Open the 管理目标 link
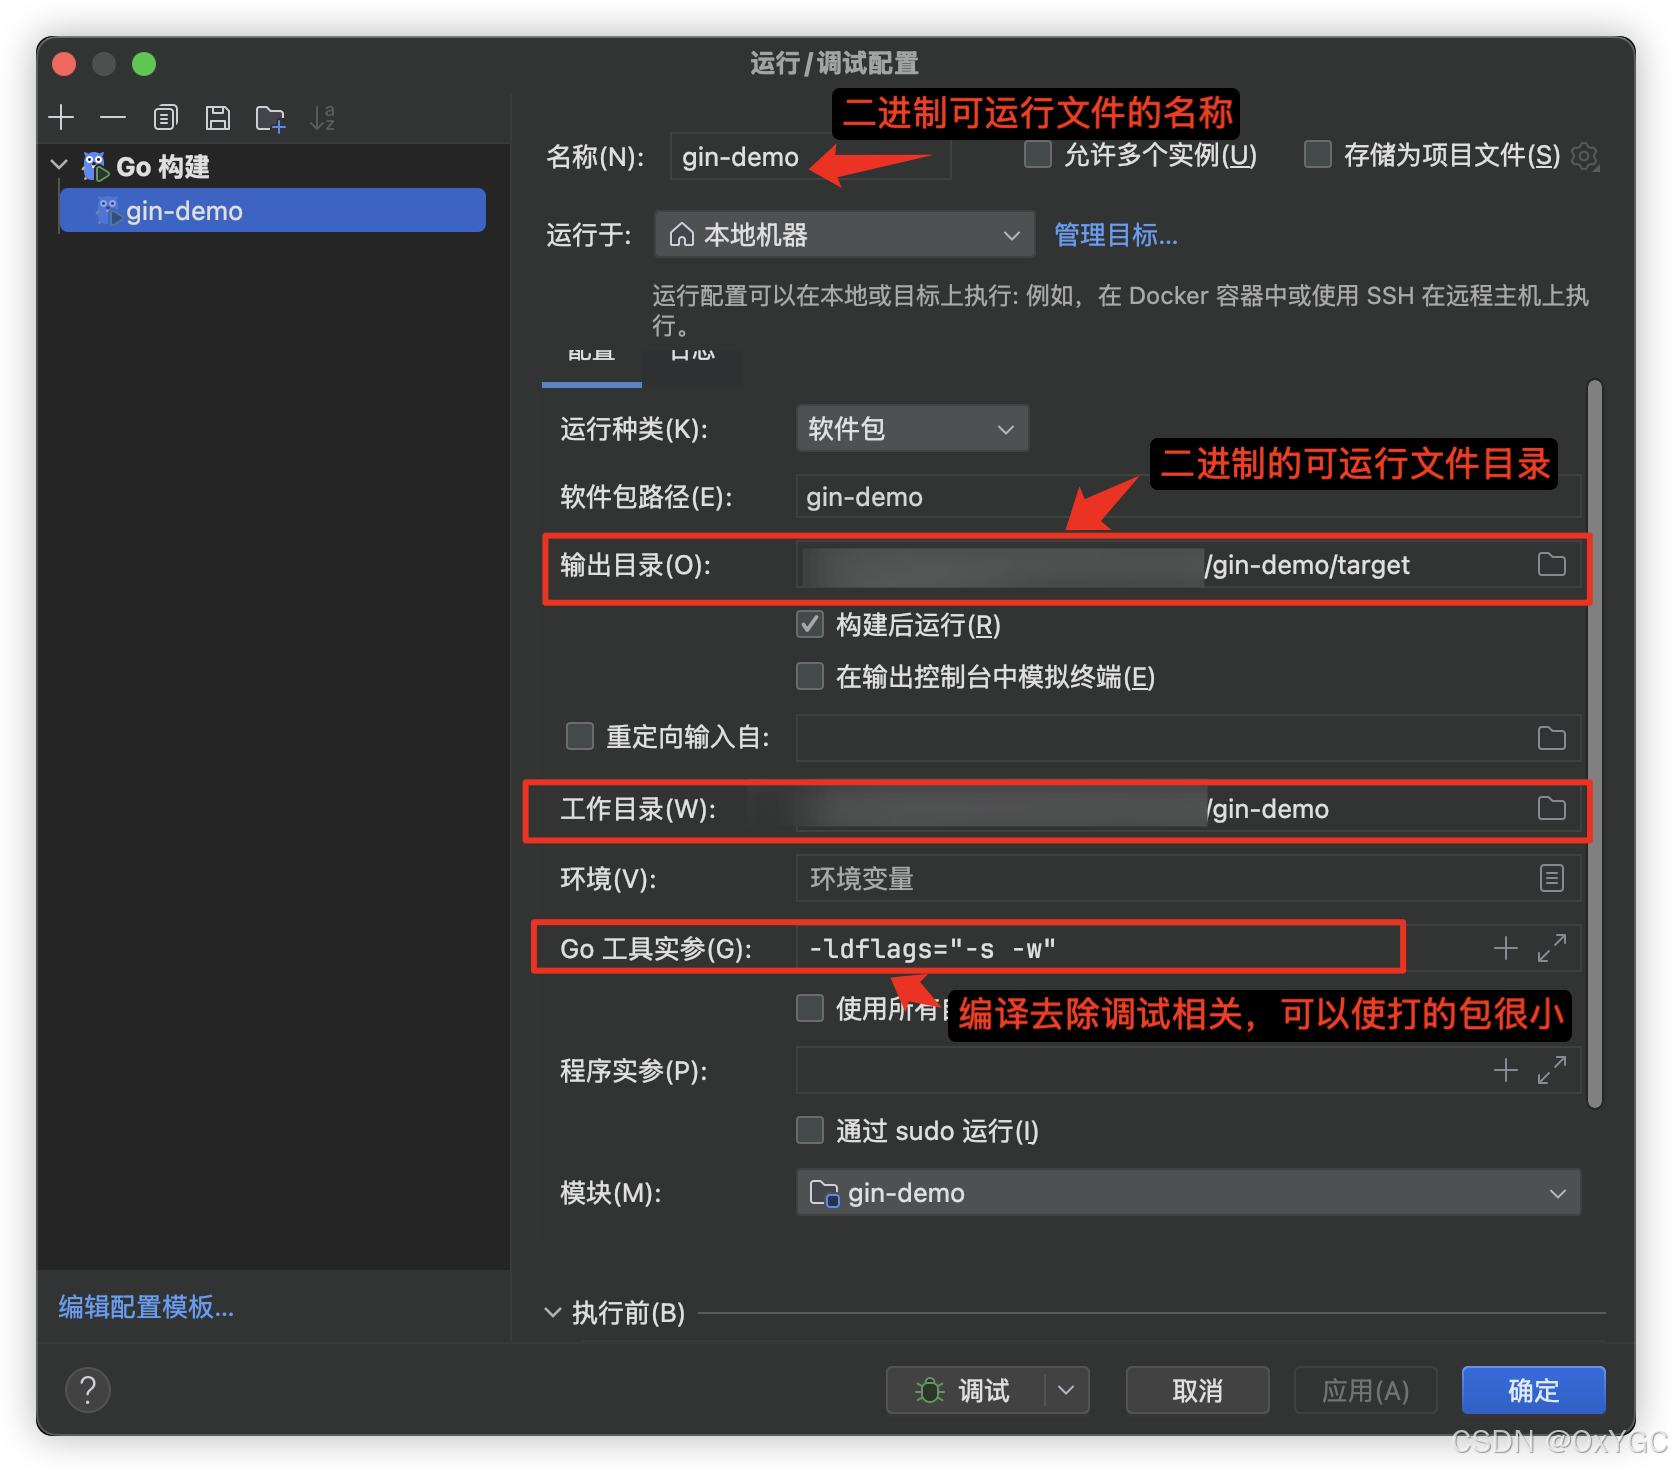1672x1472 pixels. point(1116,235)
